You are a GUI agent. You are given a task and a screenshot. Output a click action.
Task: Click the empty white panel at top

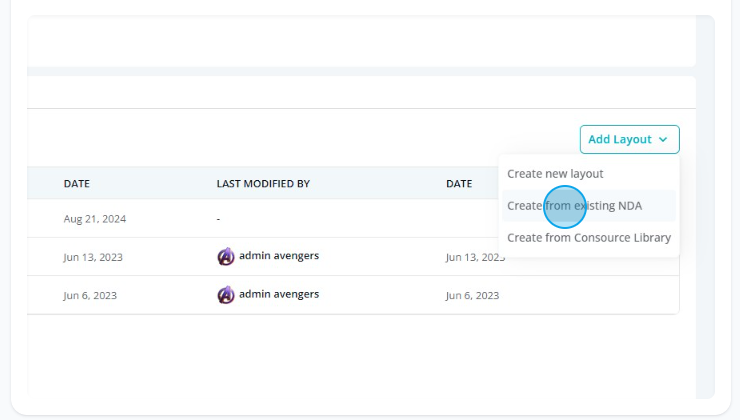tap(362, 41)
